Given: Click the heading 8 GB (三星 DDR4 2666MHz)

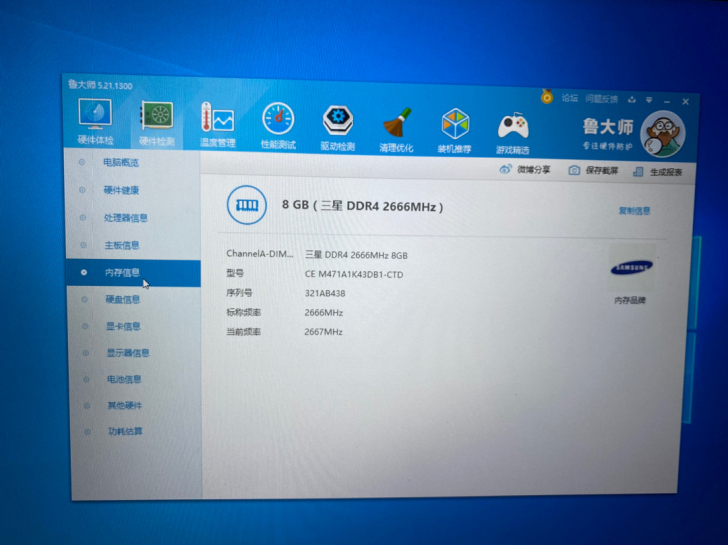Looking at the screenshot, I should 363,206.
